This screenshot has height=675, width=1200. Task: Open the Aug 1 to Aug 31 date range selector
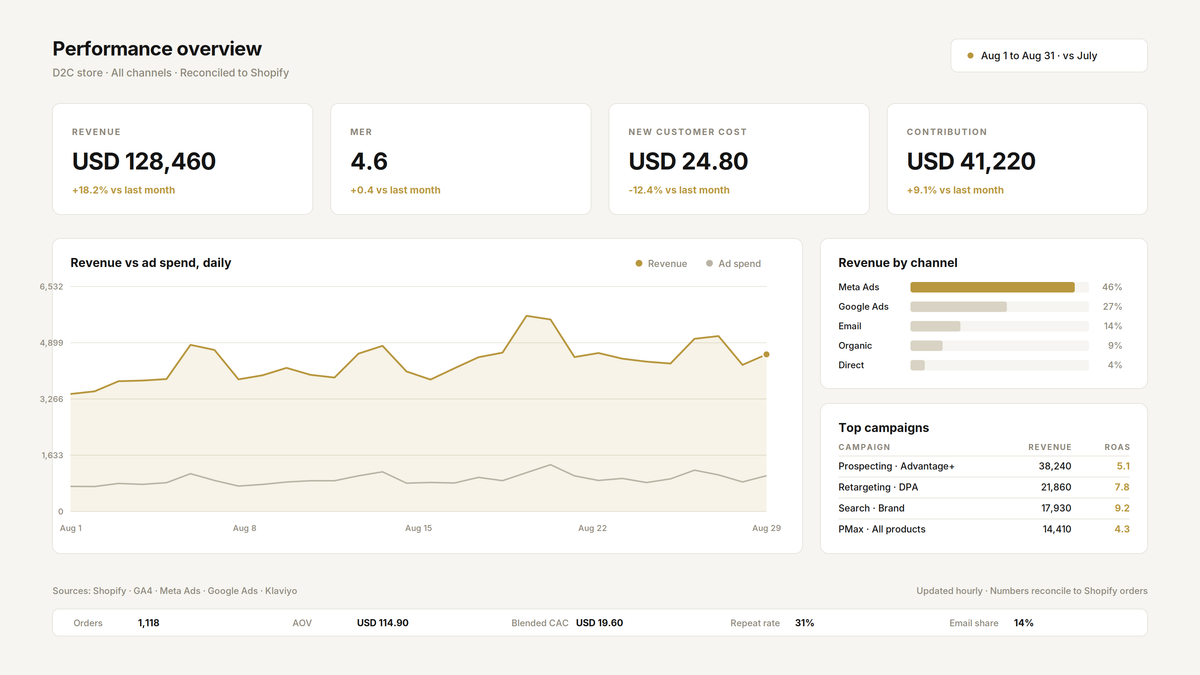1049,56
